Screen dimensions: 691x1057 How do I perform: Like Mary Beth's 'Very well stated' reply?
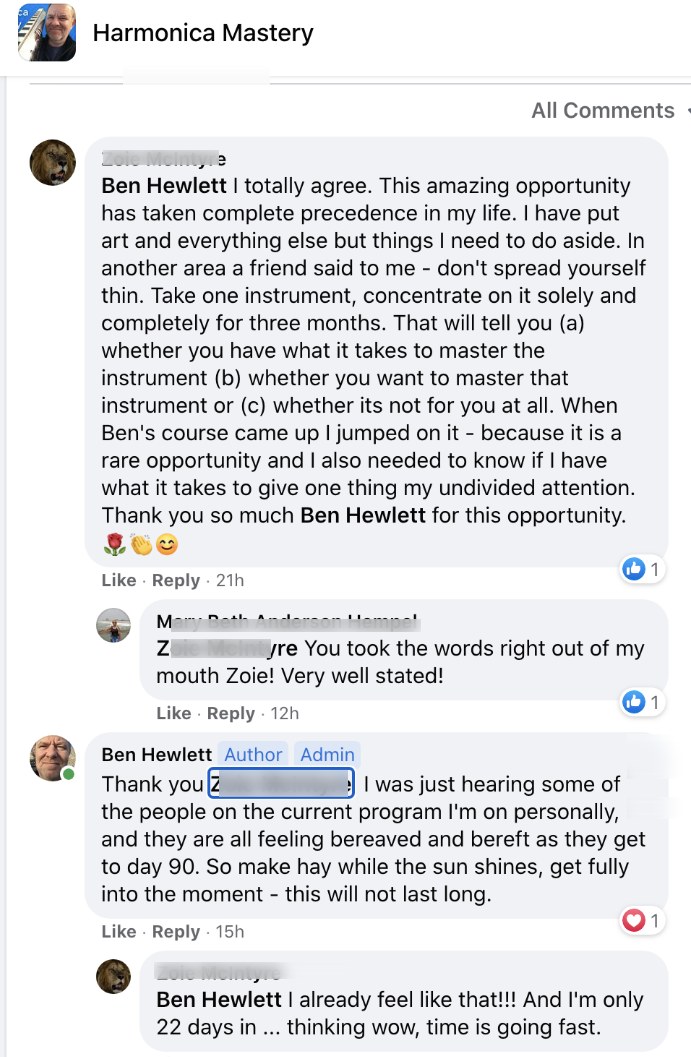174,713
